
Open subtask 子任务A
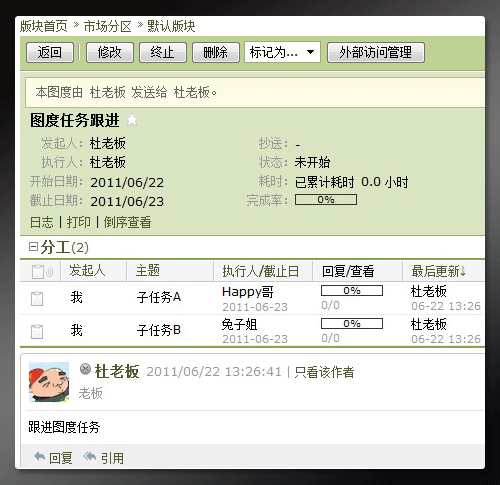(159, 297)
